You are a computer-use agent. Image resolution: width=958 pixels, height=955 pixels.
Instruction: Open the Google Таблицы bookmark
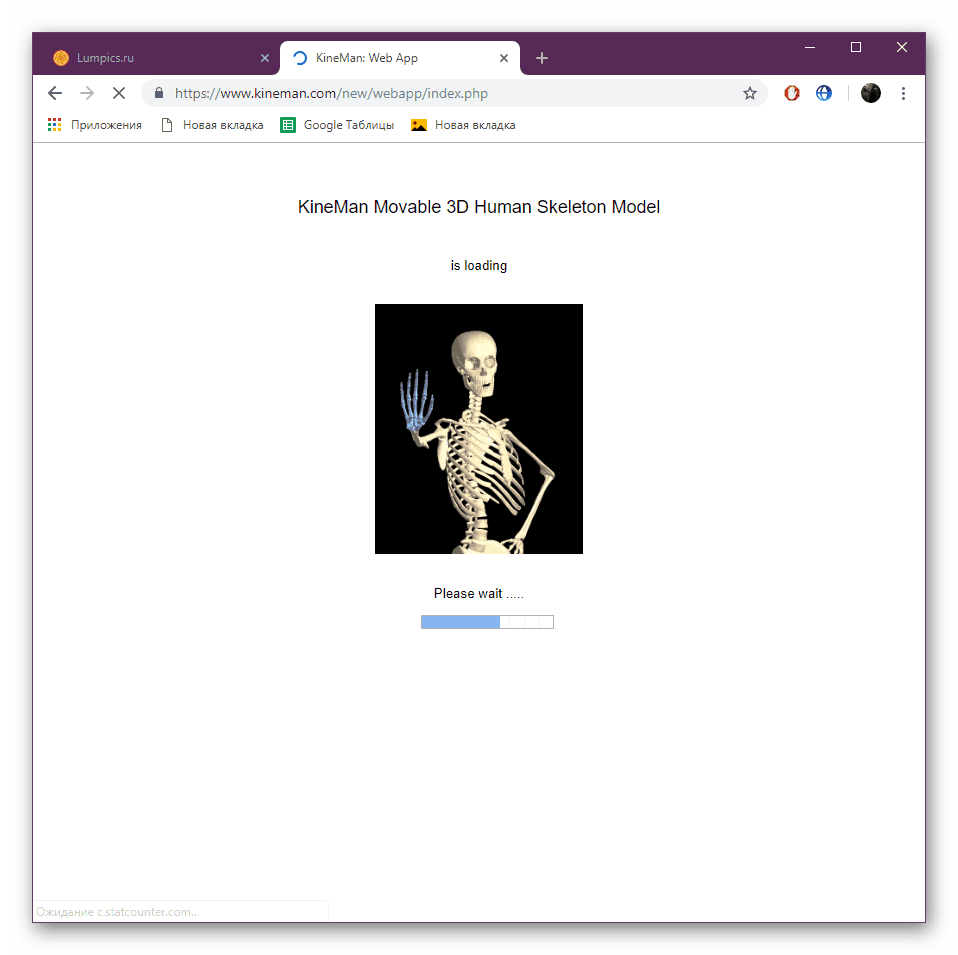point(337,125)
